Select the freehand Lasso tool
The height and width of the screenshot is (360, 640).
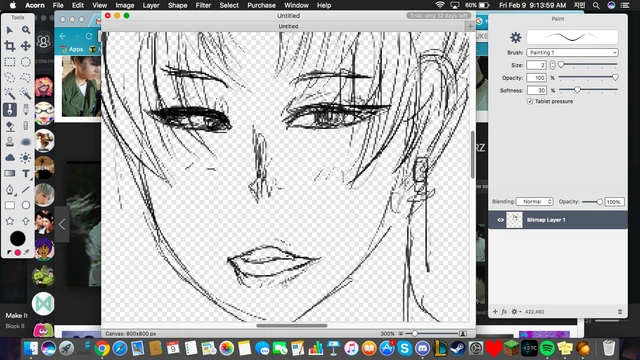[x=10, y=78]
